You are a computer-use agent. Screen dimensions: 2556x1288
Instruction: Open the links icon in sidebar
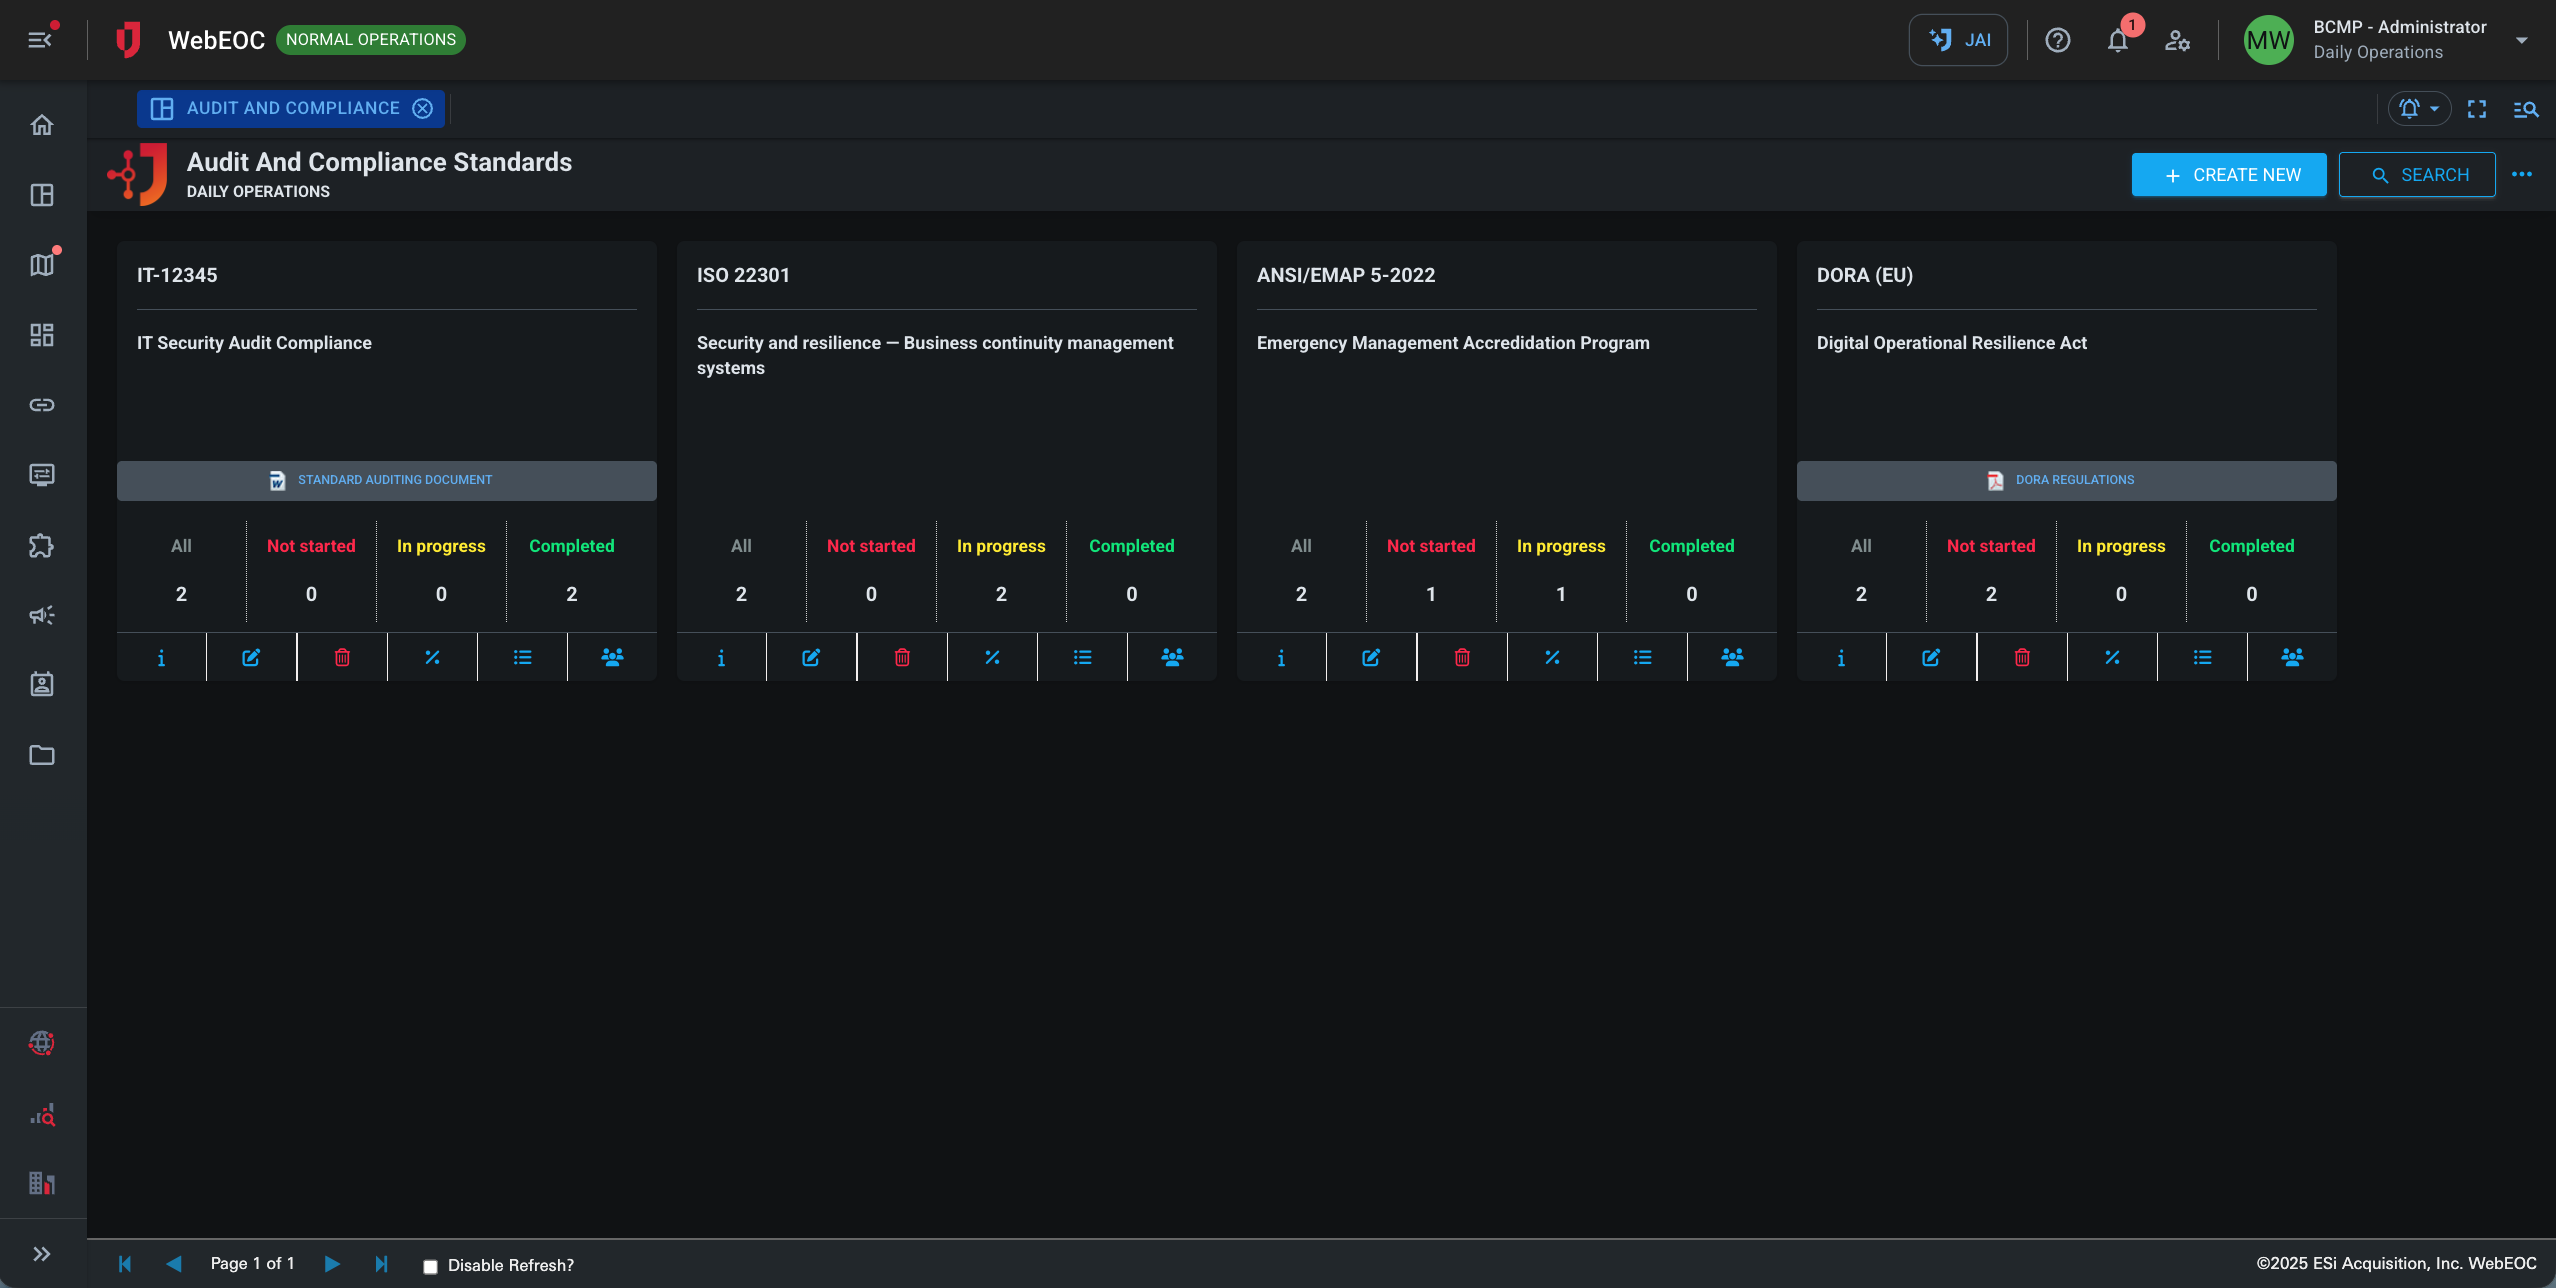coord(41,405)
